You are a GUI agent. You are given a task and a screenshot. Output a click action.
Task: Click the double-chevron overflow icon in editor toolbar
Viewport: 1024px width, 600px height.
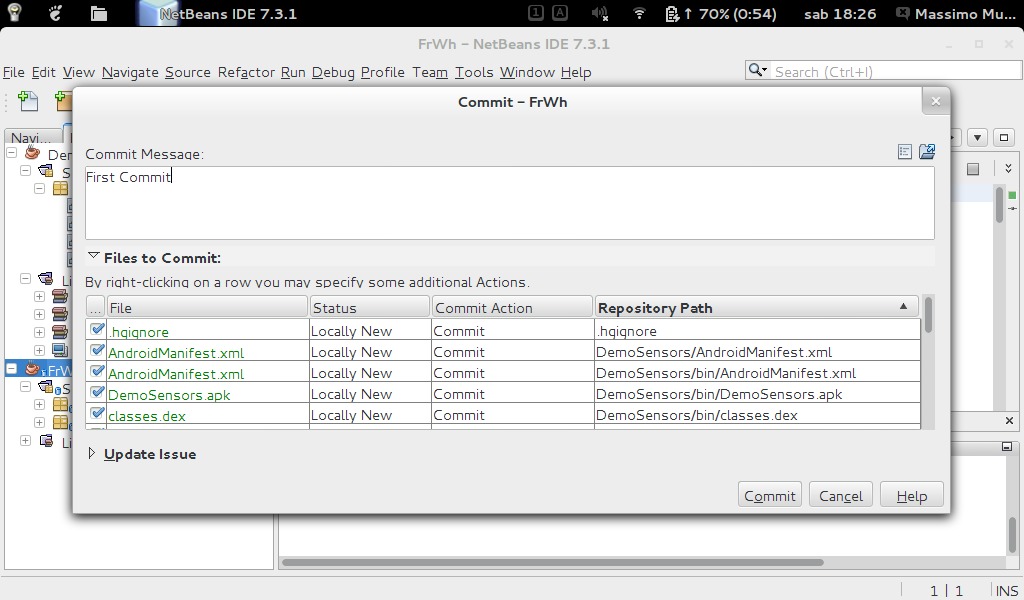(1008, 168)
